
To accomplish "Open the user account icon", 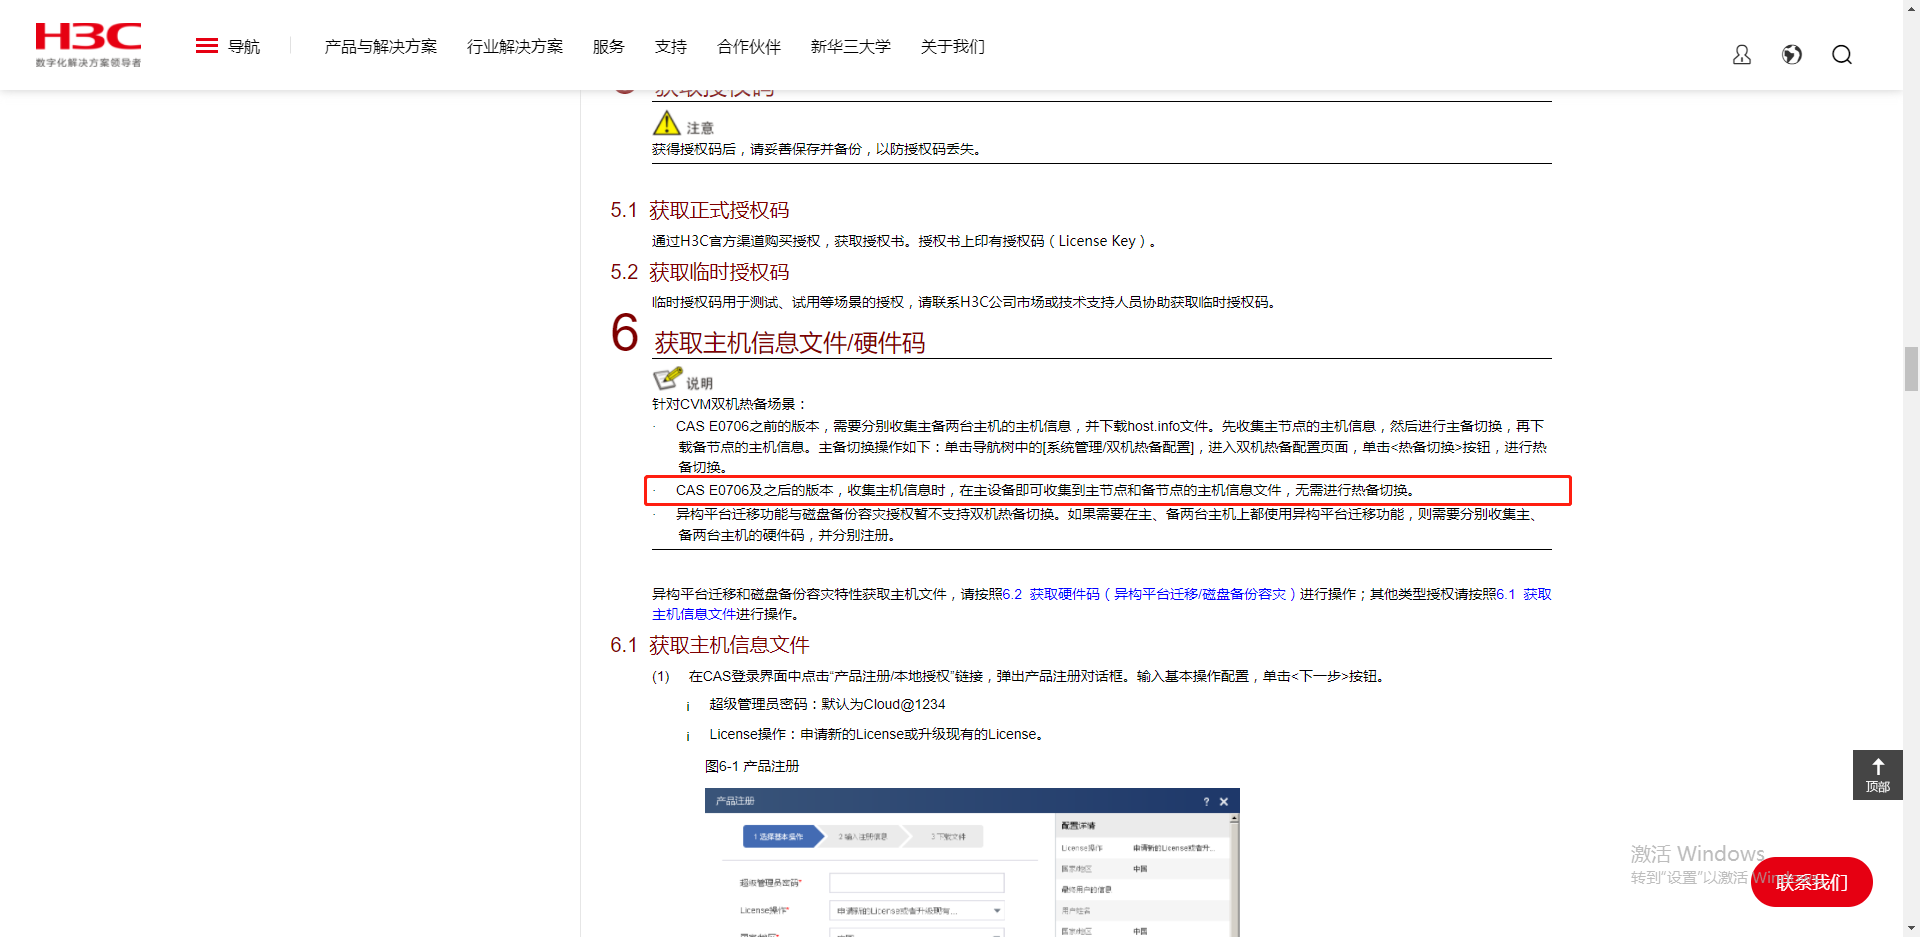I will coord(1742,55).
